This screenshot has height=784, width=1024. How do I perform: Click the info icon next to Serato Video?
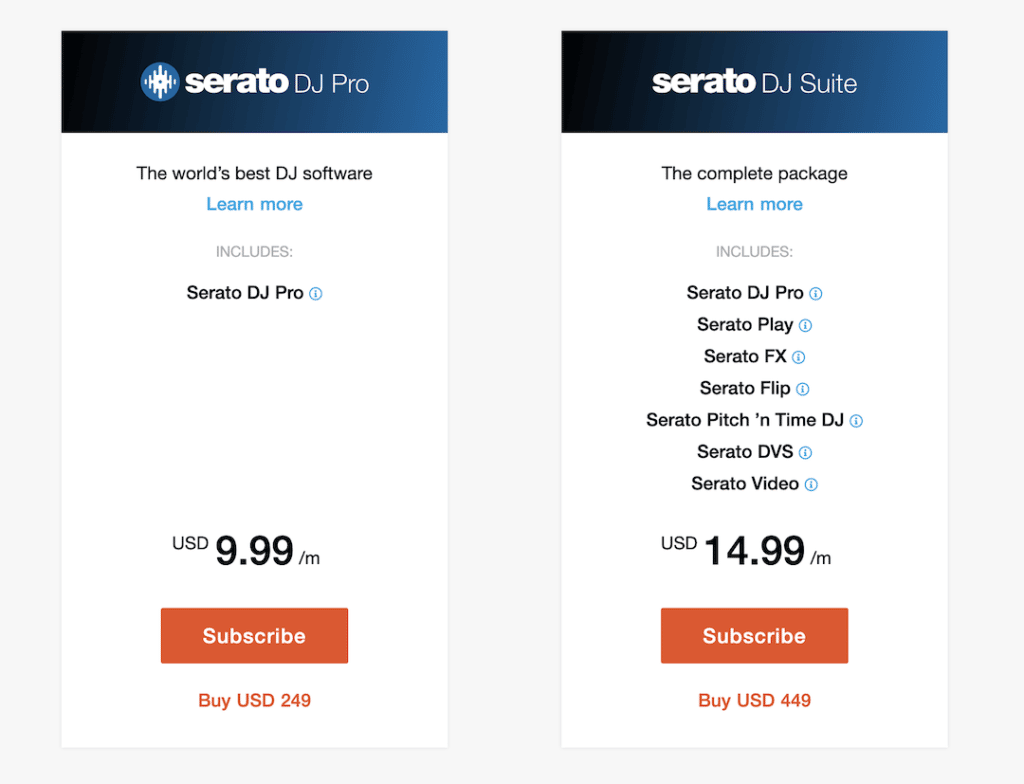tap(812, 484)
